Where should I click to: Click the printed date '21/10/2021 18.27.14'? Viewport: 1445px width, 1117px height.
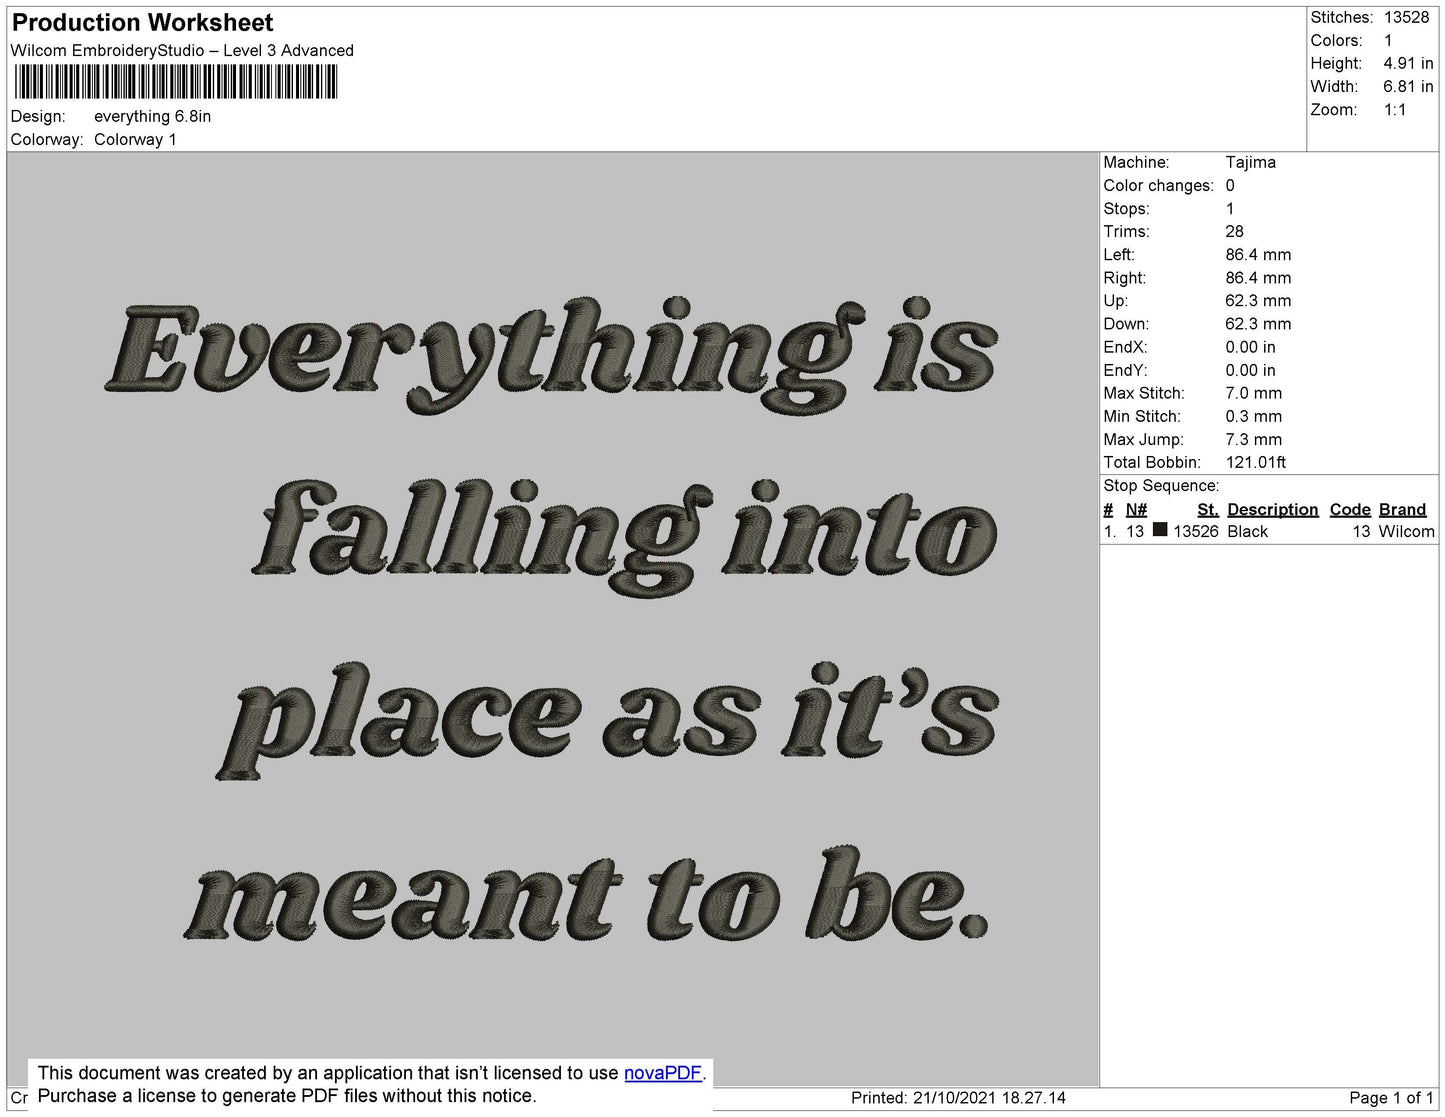(989, 1097)
